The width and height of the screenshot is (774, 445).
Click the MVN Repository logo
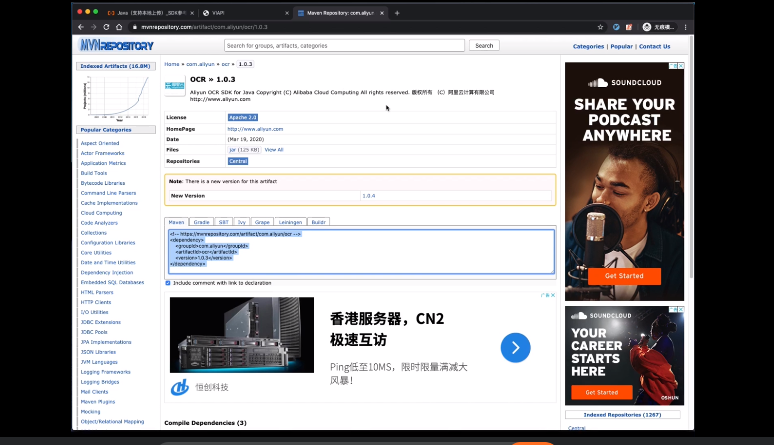pos(116,45)
